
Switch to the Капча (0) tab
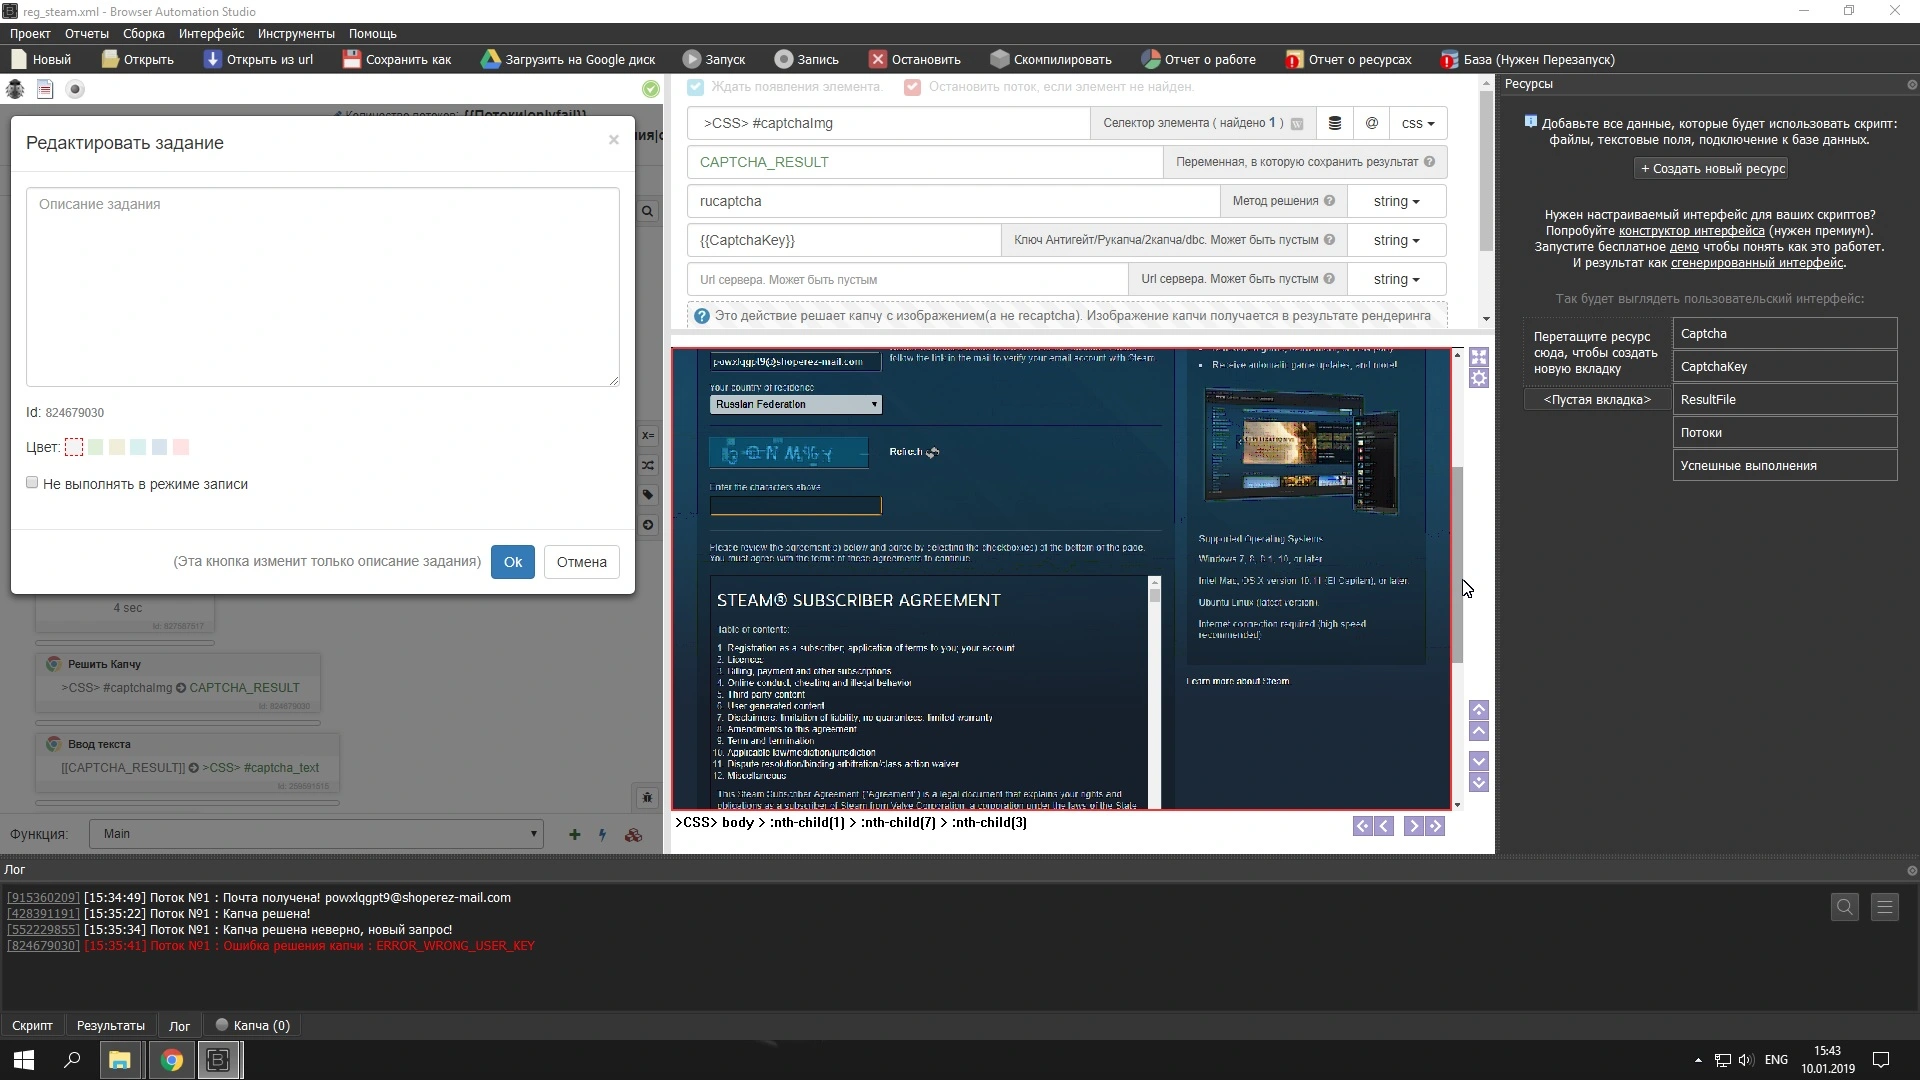253,1026
